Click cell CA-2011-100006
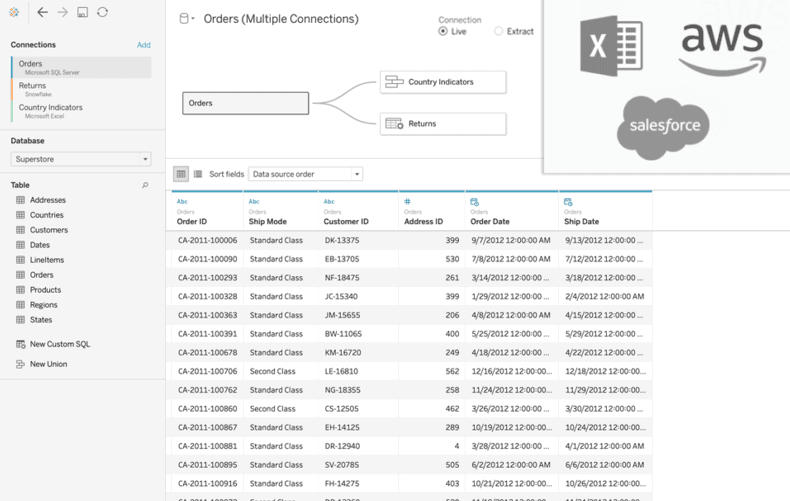This screenshot has height=501, width=790. [x=207, y=240]
